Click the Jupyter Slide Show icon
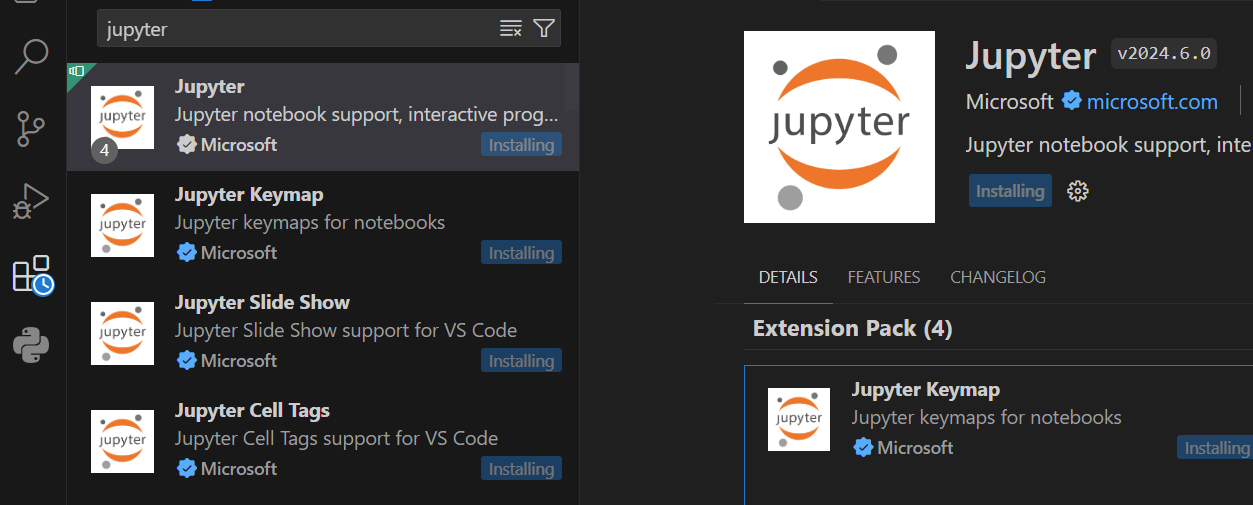This screenshot has height=505, width=1253. pos(122,333)
